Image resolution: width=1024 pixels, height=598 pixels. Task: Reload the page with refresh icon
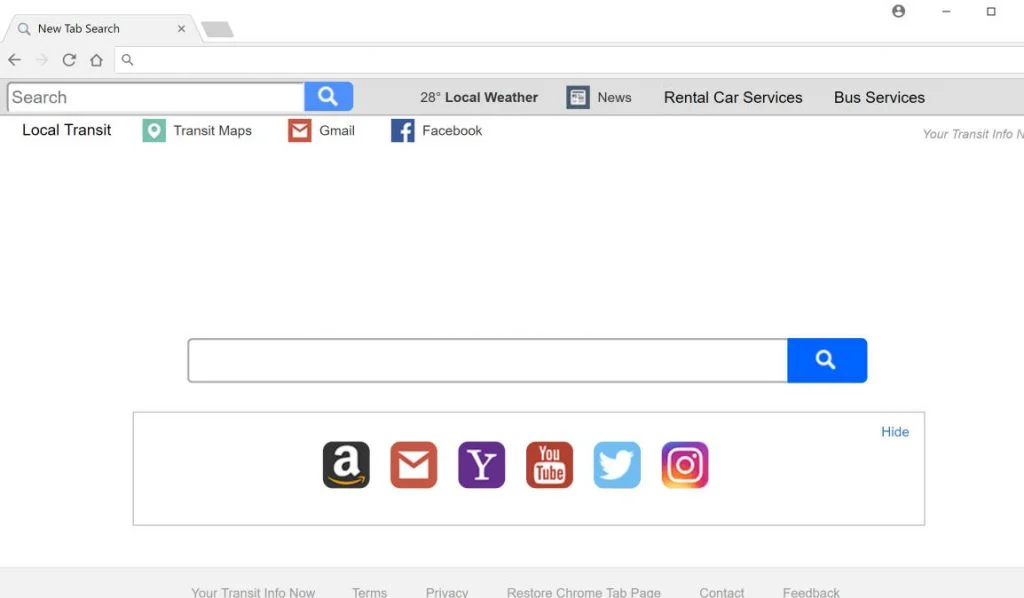[69, 60]
